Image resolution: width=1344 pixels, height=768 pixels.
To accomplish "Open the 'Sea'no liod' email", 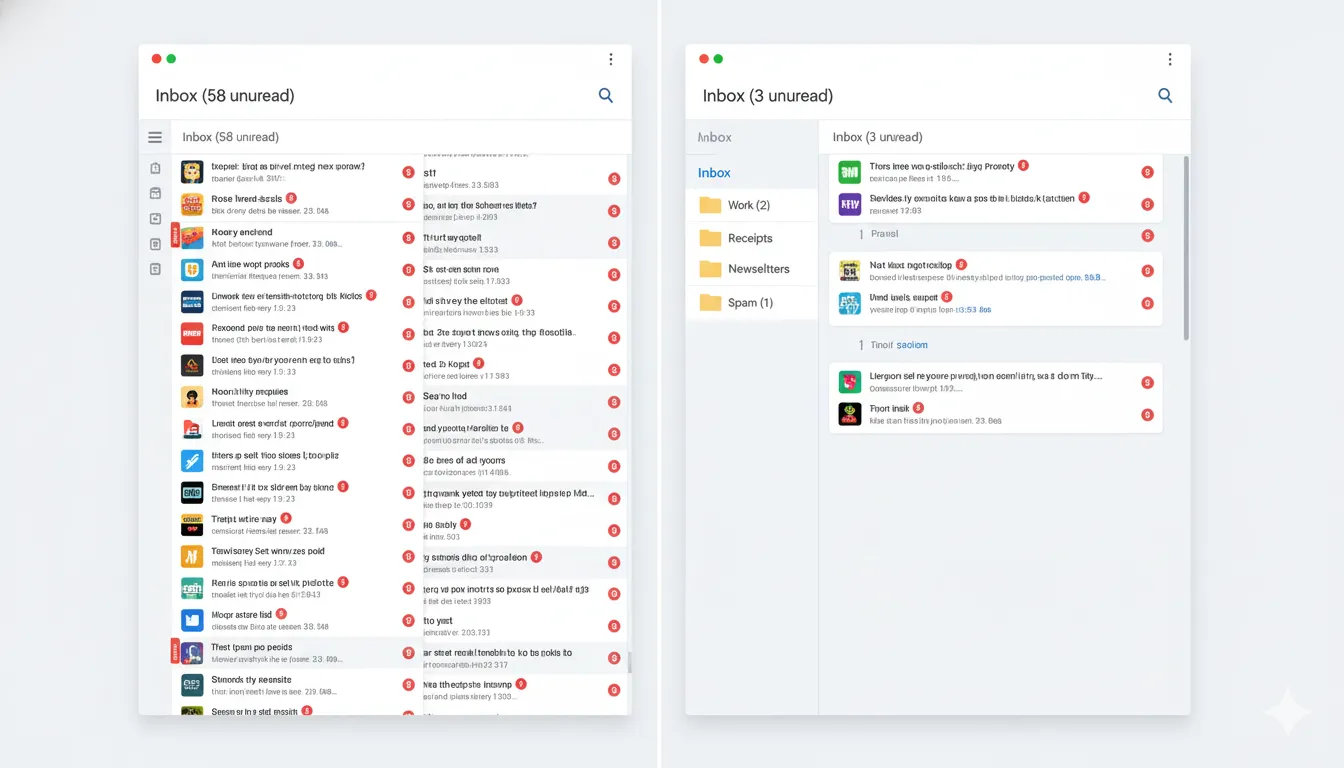I will coord(525,402).
